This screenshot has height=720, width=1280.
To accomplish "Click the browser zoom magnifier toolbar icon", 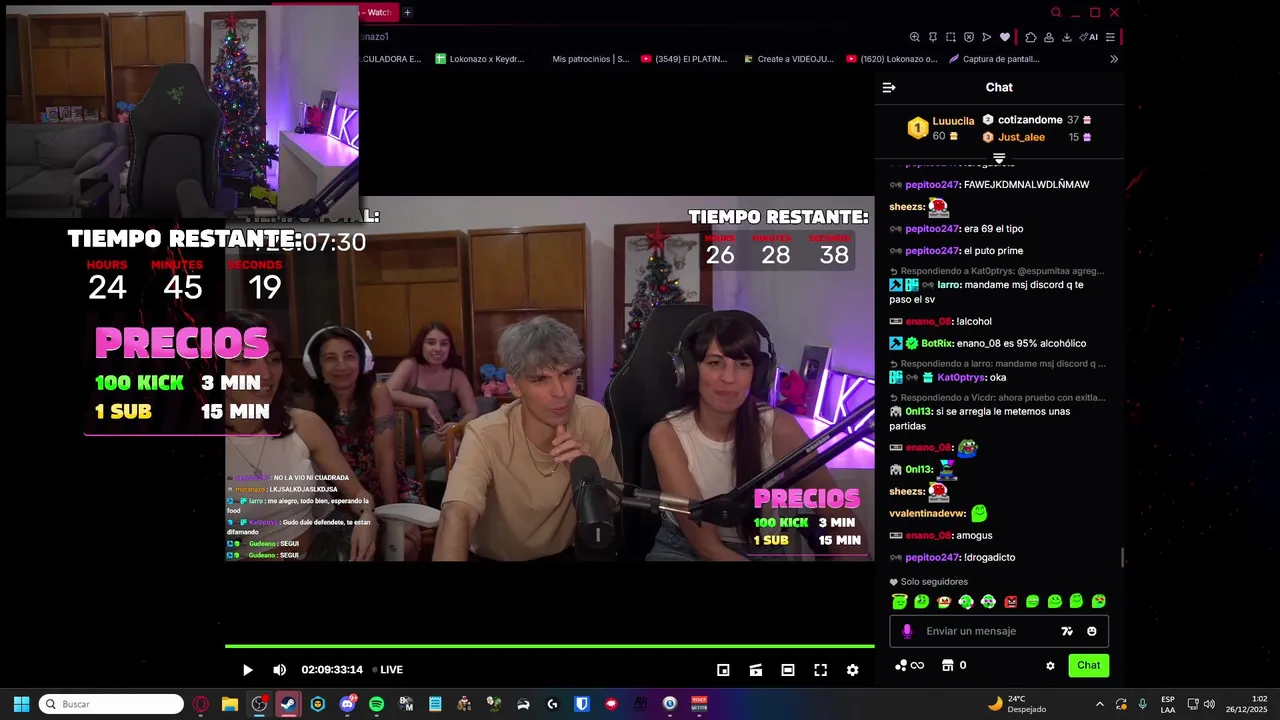I will (x=914, y=37).
